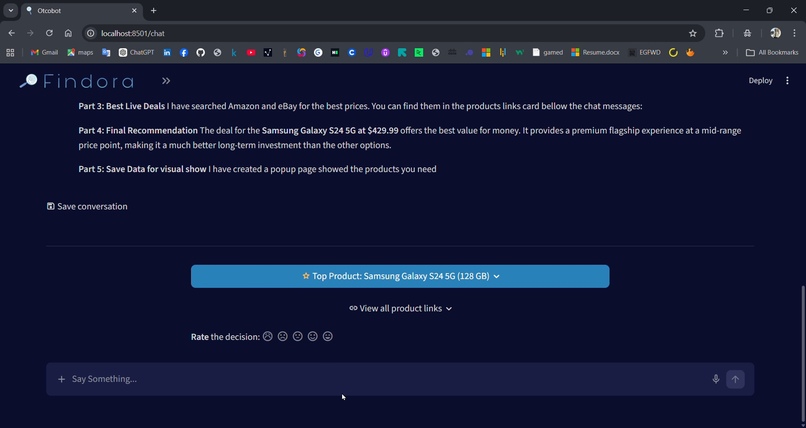Click the address bar showing localhost:8501/chat

click(x=386, y=33)
